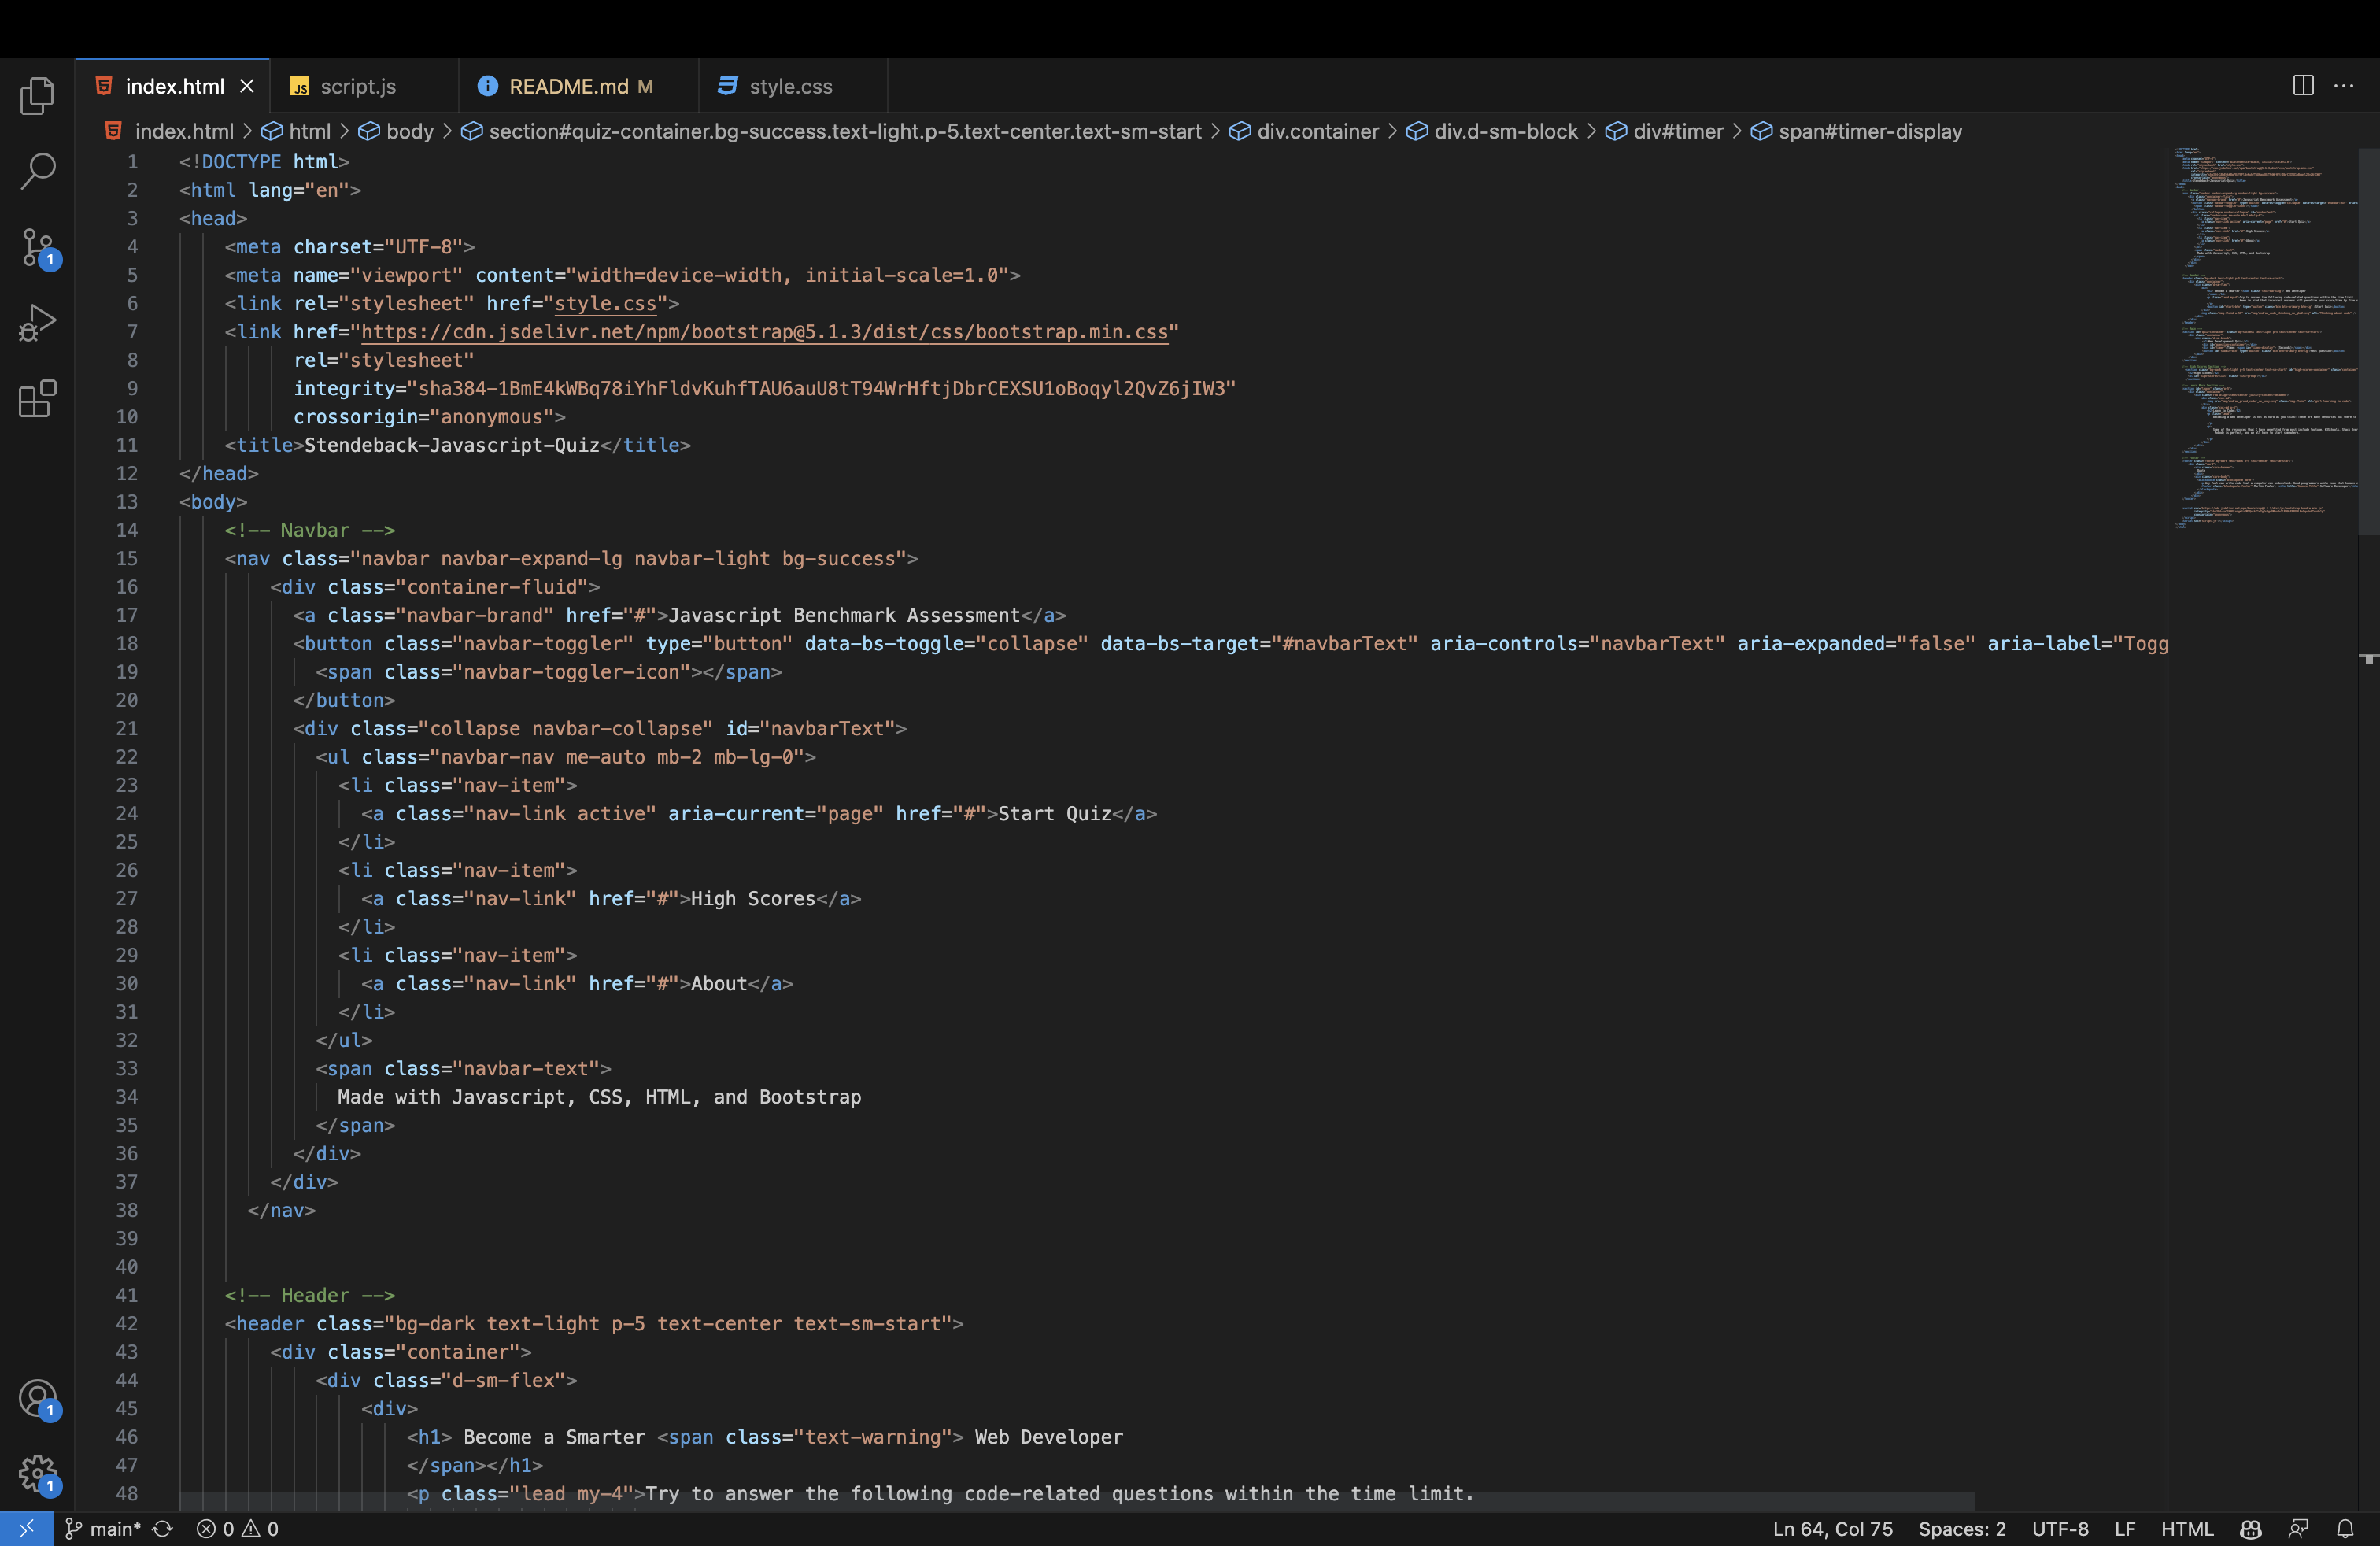This screenshot has height=1546, width=2380.
Task: Open the Search panel
Action: 37,171
